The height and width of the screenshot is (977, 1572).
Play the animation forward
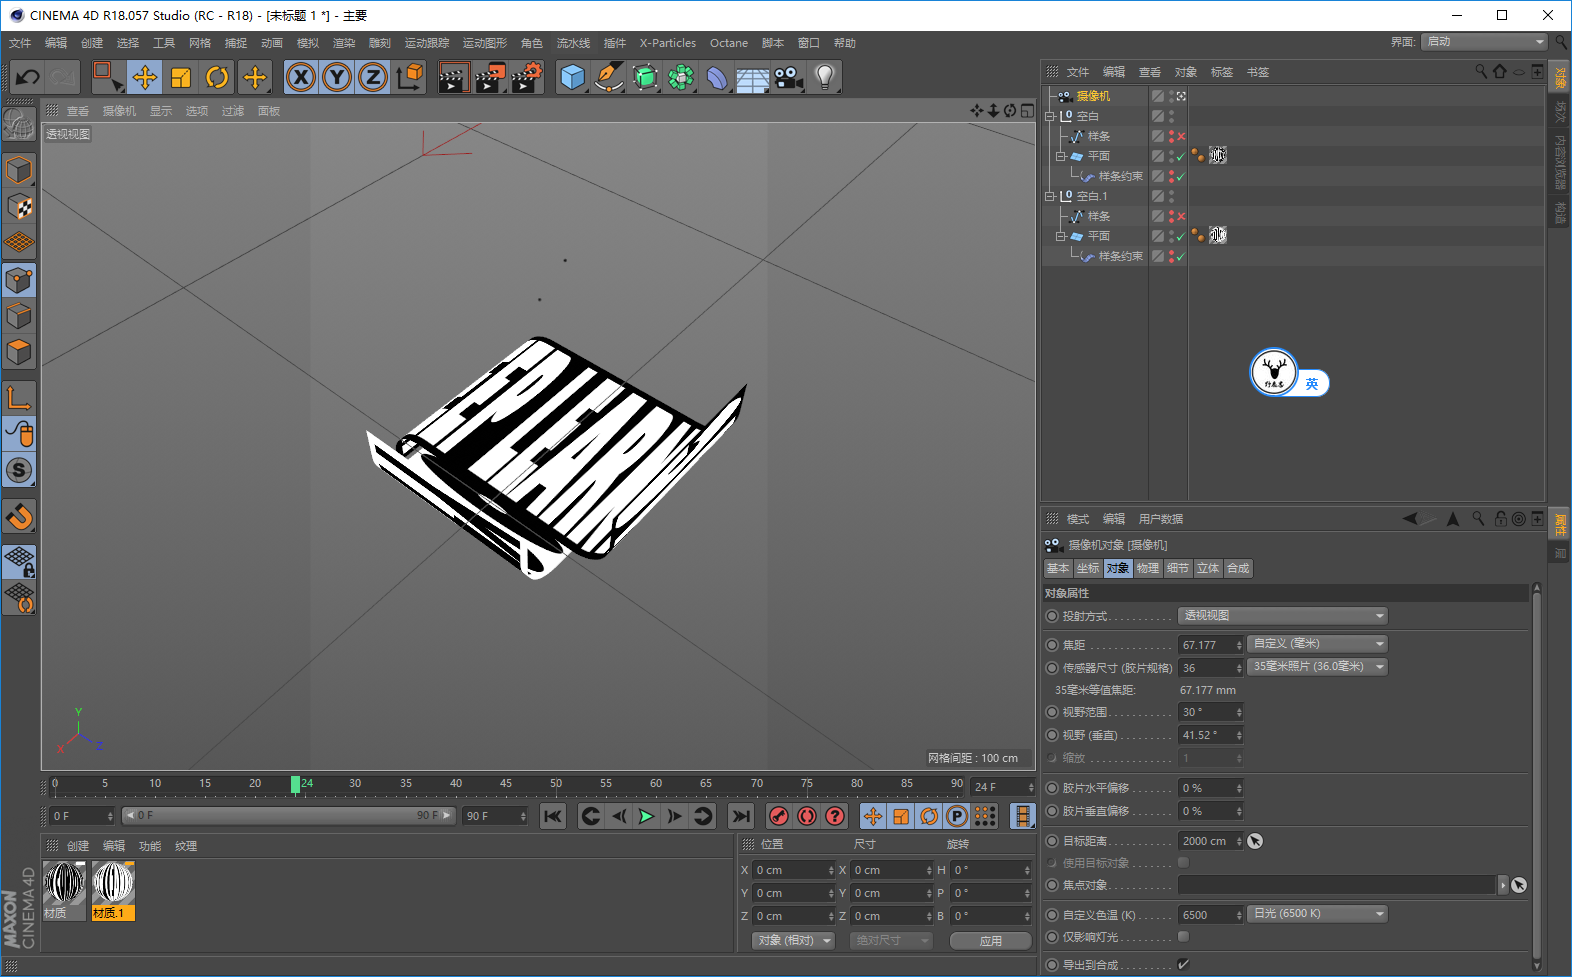pyautogui.click(x=647, y=817)
